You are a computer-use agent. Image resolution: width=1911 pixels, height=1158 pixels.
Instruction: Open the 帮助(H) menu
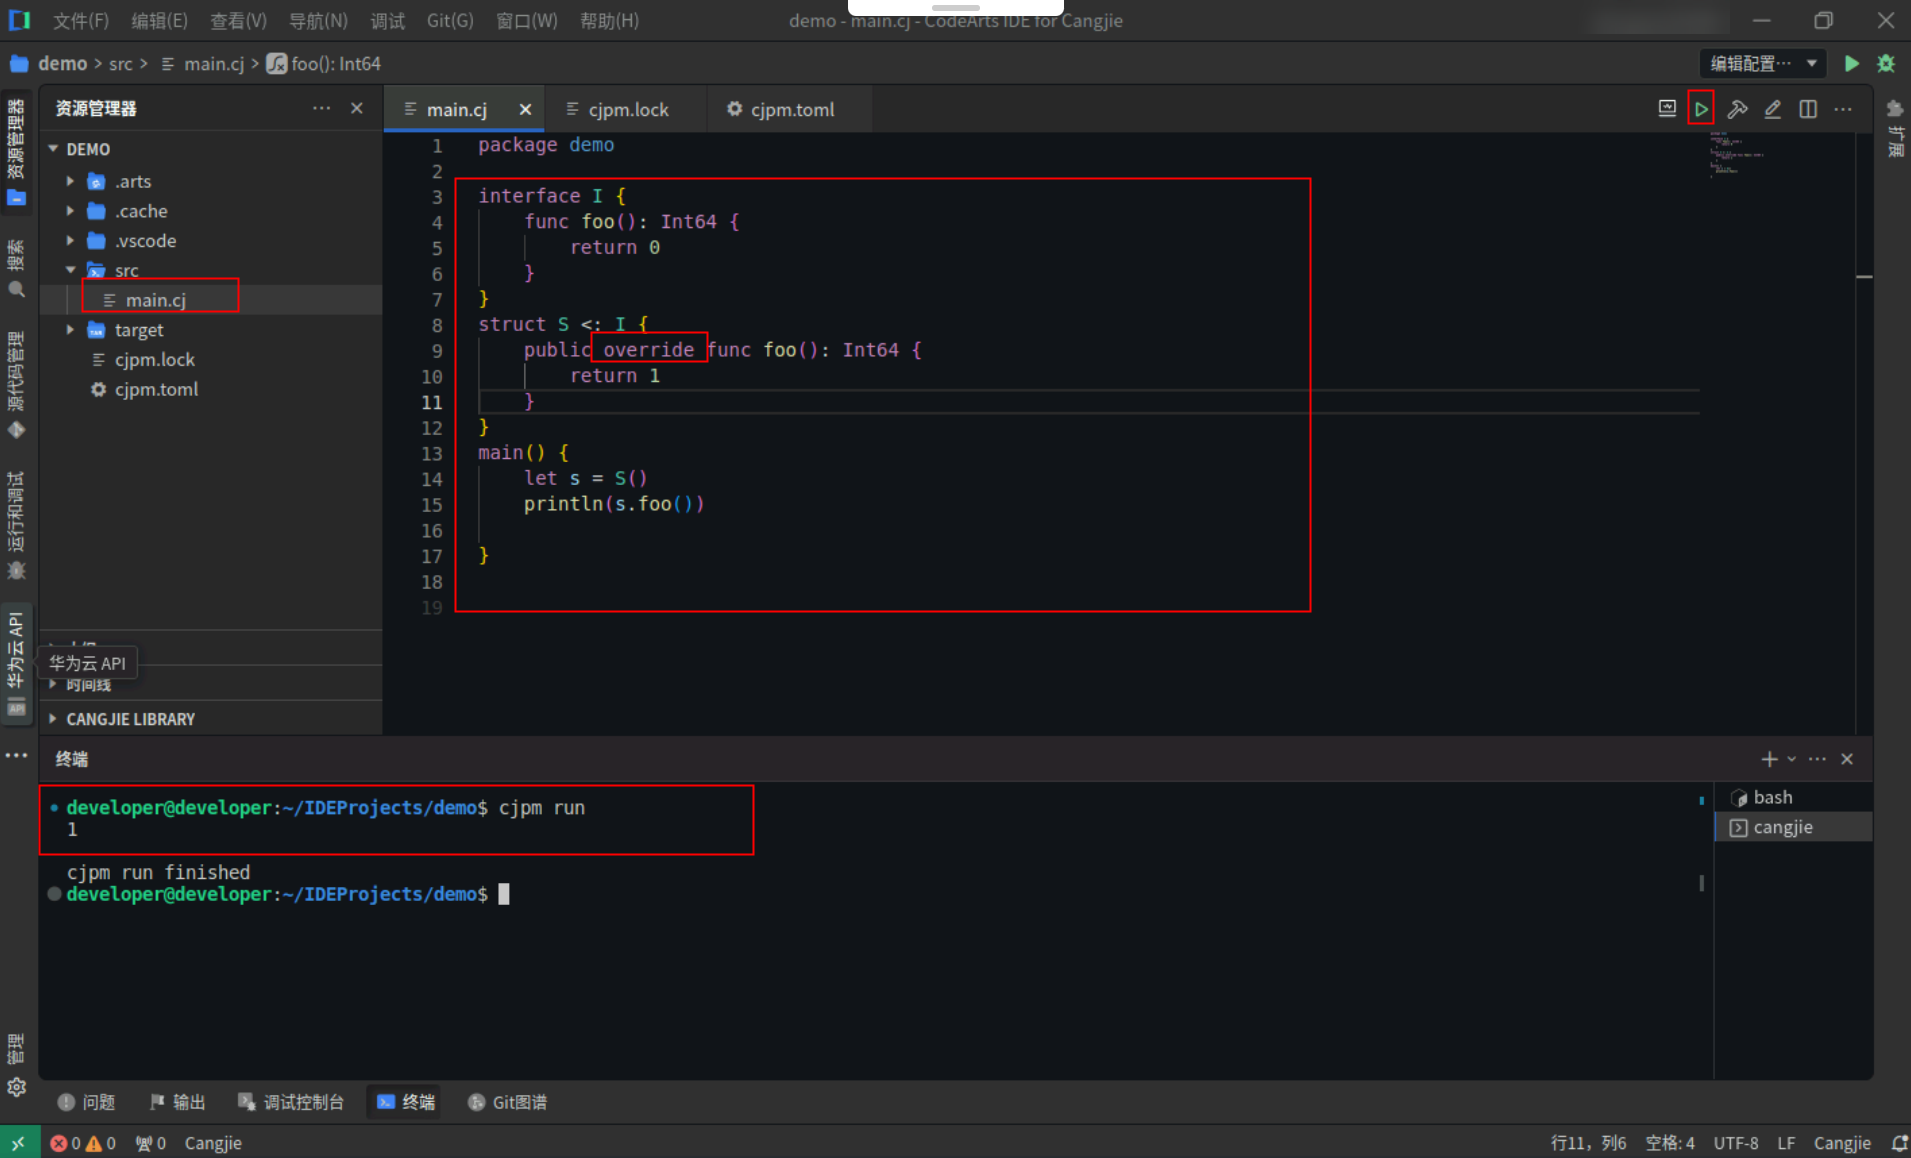pos(609,21)
